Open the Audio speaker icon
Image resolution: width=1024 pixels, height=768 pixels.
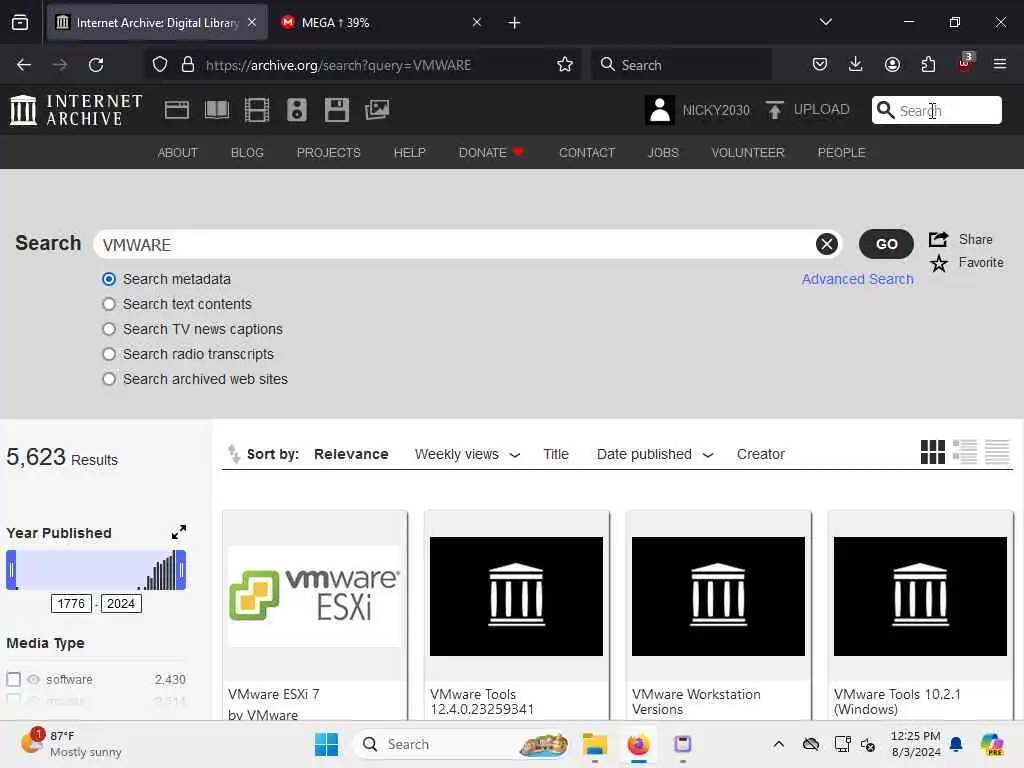pyautogui.click(x=296, y=110)
